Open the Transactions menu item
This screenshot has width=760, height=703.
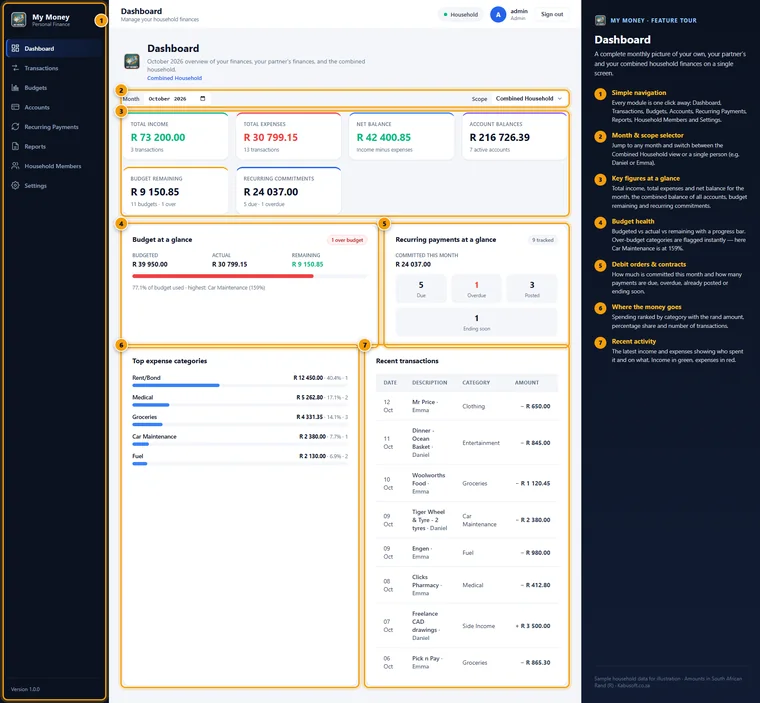coord(55,68)
